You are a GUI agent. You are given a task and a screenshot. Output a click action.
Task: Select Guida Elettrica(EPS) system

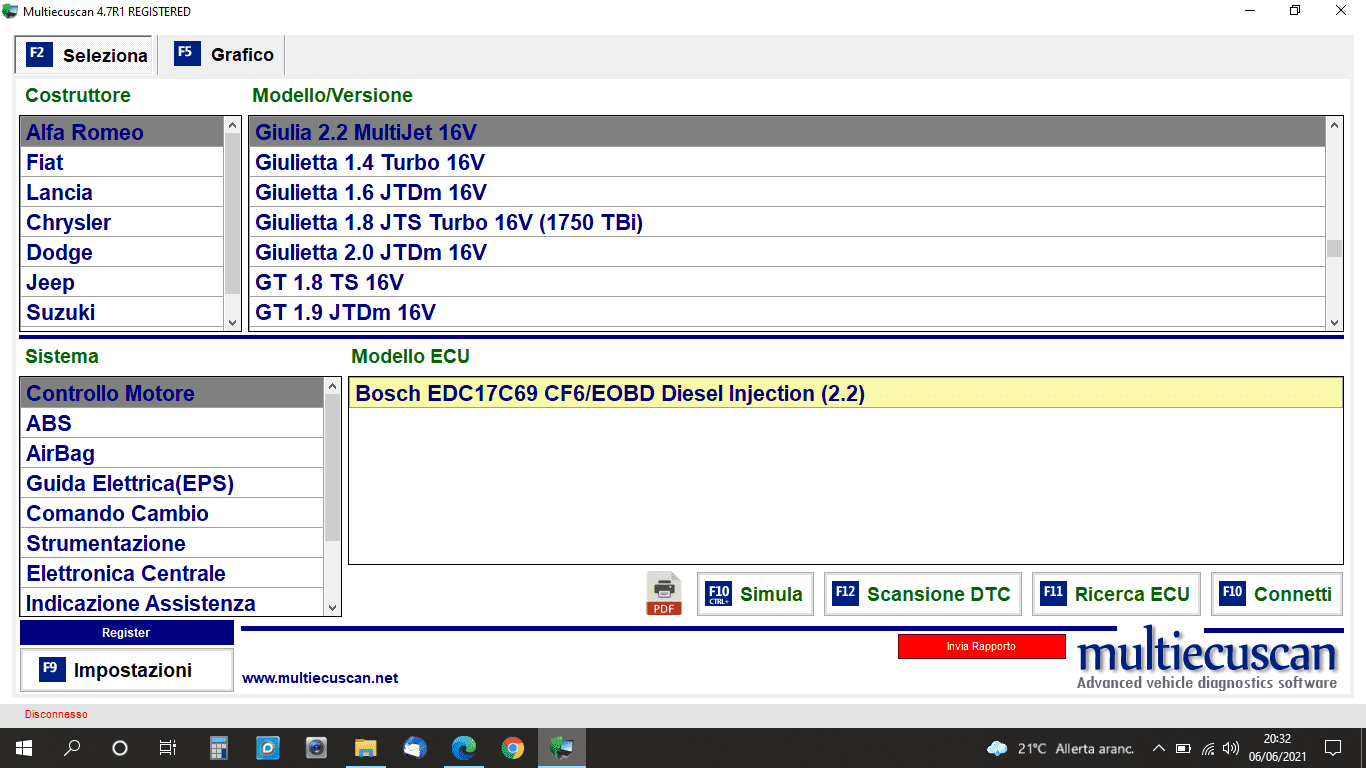pos(172,483)
